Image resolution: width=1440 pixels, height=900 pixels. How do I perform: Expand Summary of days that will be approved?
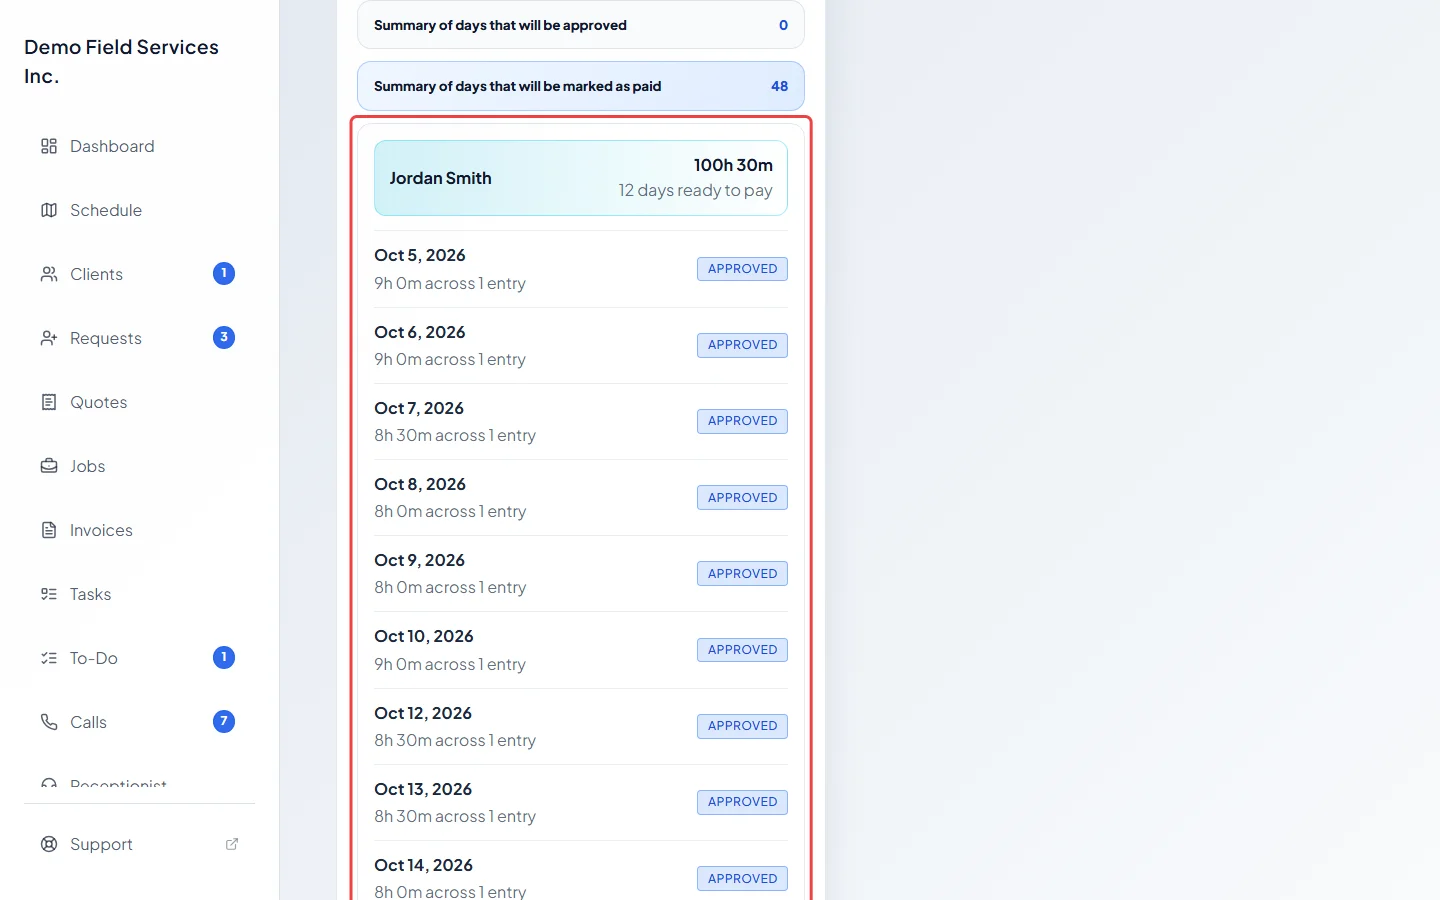581,25
